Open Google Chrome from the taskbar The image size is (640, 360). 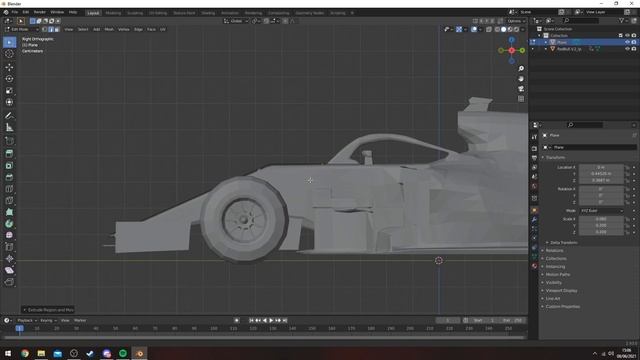point(25,353)
